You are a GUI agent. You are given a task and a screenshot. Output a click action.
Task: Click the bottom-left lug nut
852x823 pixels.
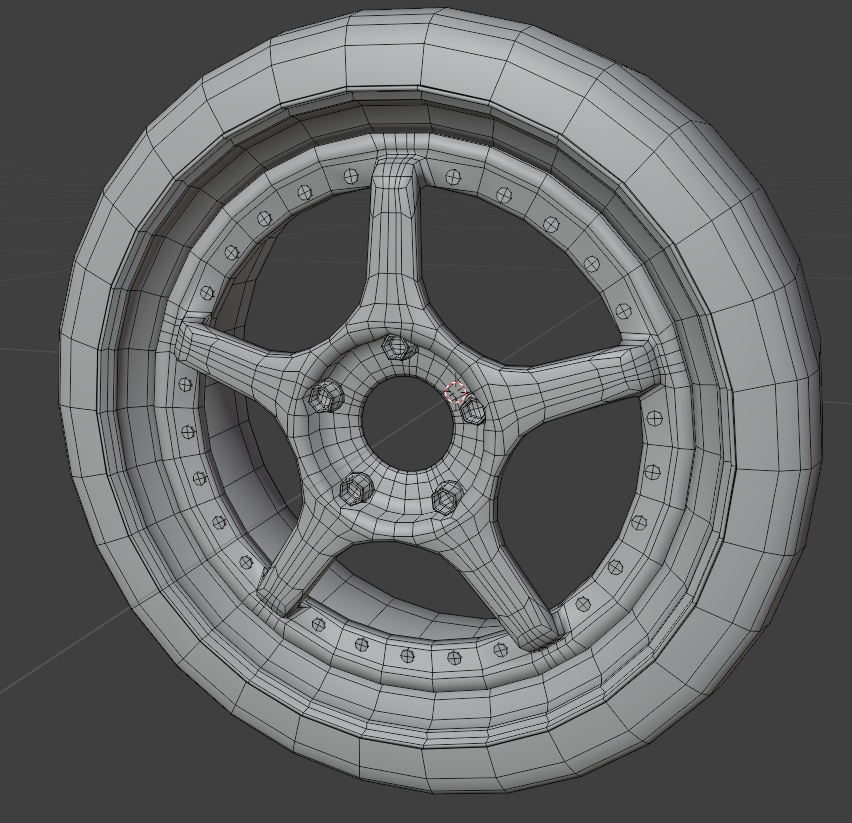(x=356, y=491)
